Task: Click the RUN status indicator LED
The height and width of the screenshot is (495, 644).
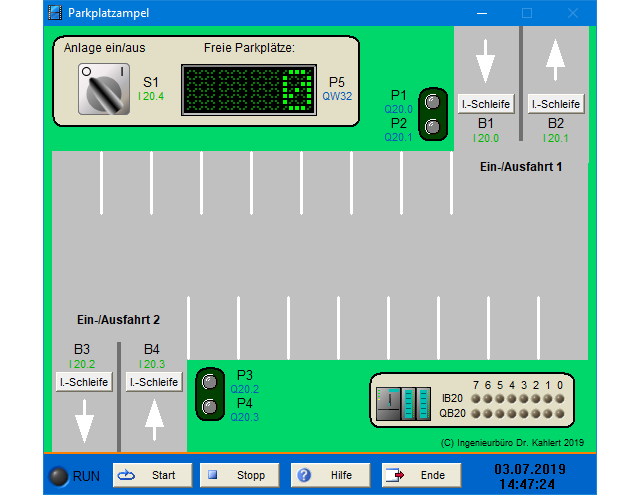Action: [59, 476]
